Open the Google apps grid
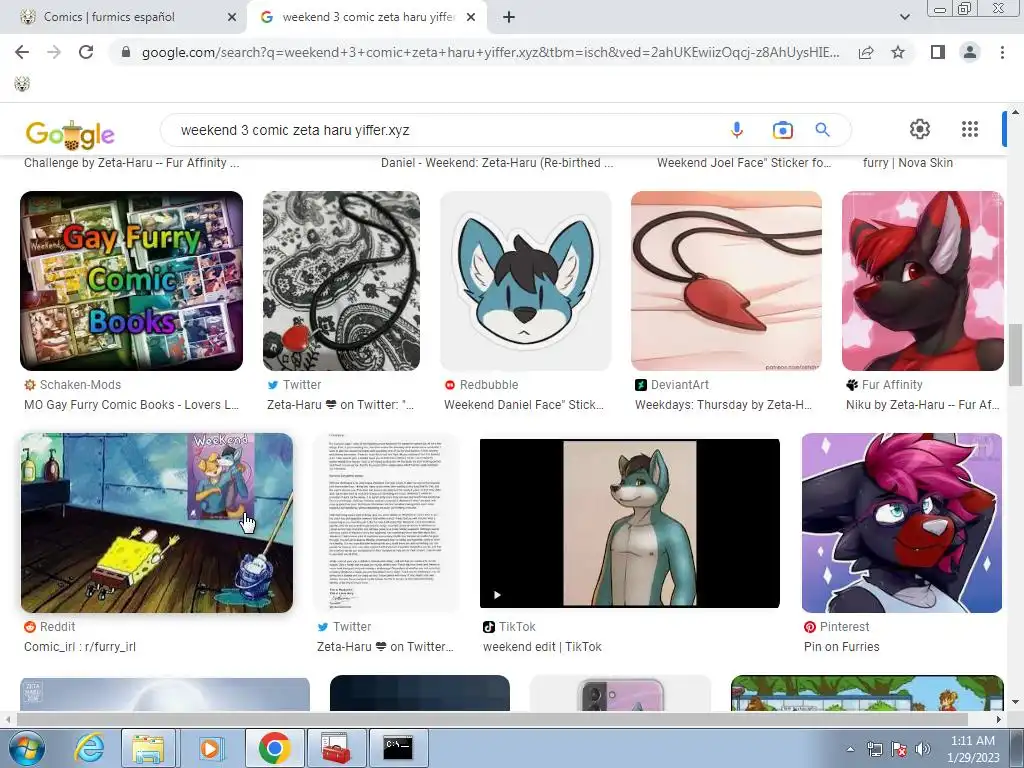1024x768 pixels. (x=970, y=129)
